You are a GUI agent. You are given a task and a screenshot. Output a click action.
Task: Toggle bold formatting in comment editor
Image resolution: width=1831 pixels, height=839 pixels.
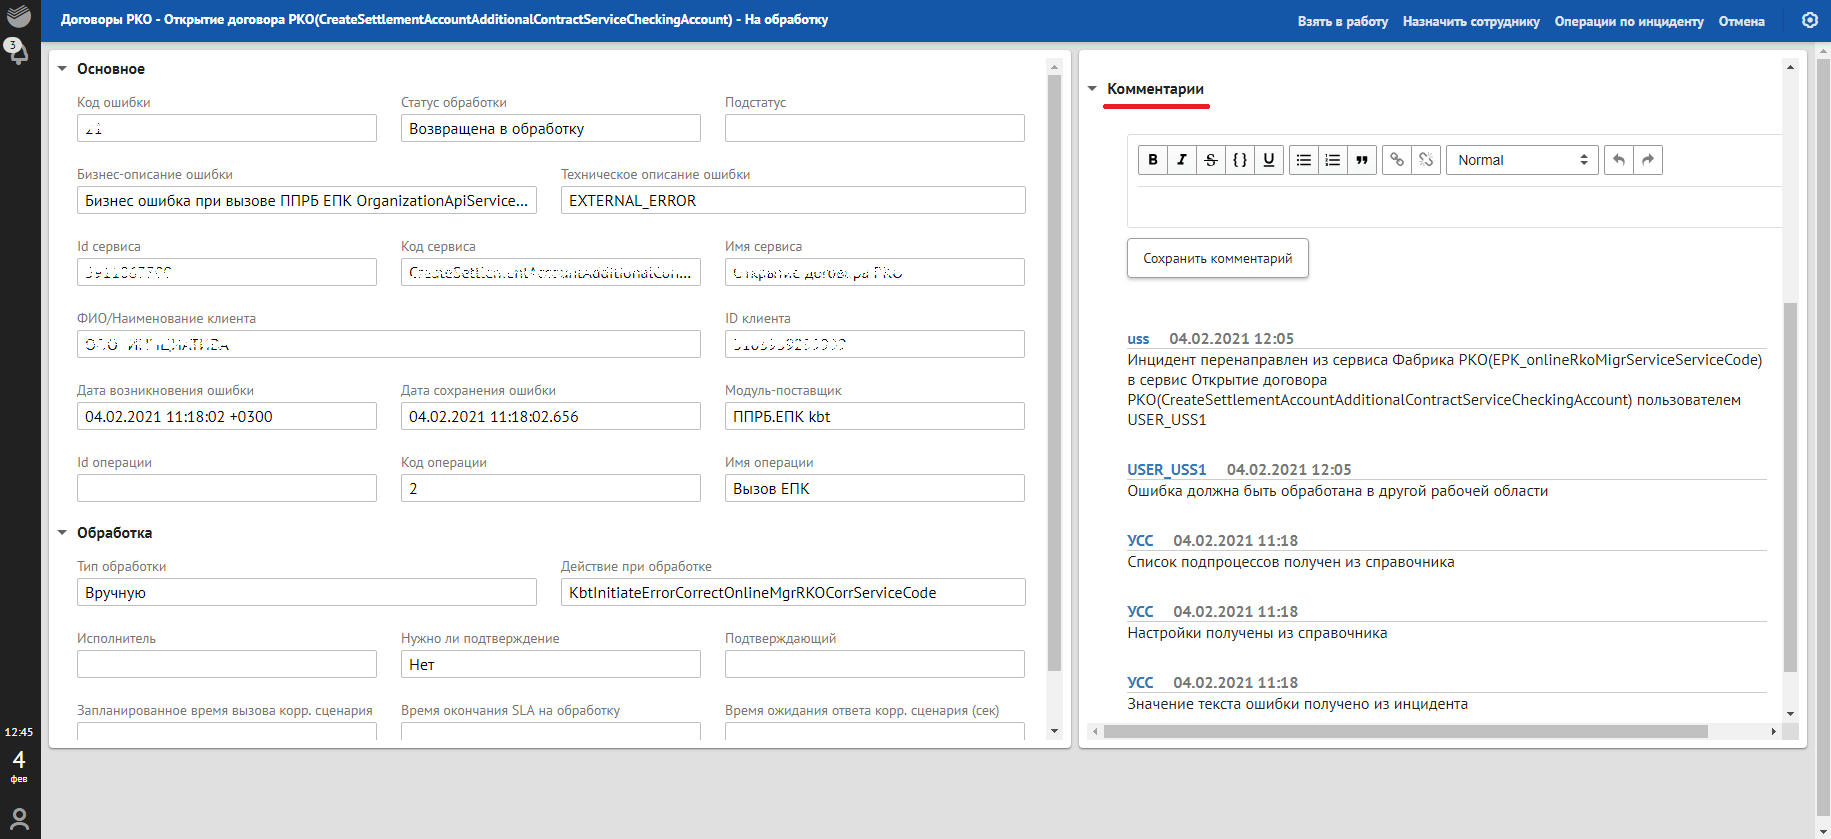coord(1153,160)
